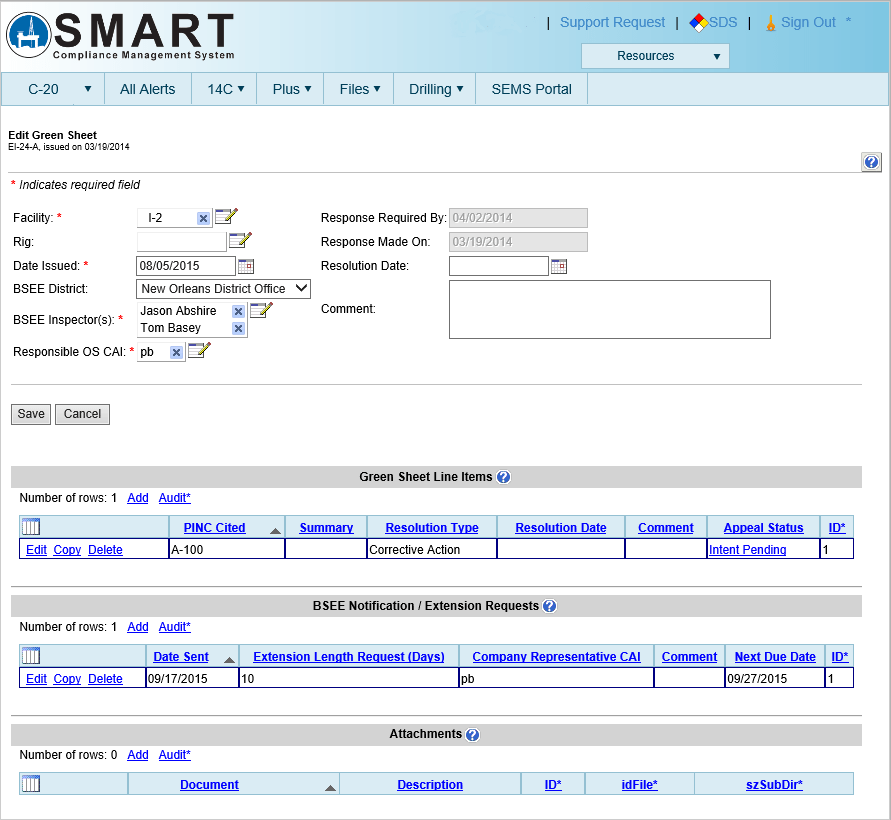Copy the A-100 line item
The height and width of the screenshot is (820, 891).
67,550
